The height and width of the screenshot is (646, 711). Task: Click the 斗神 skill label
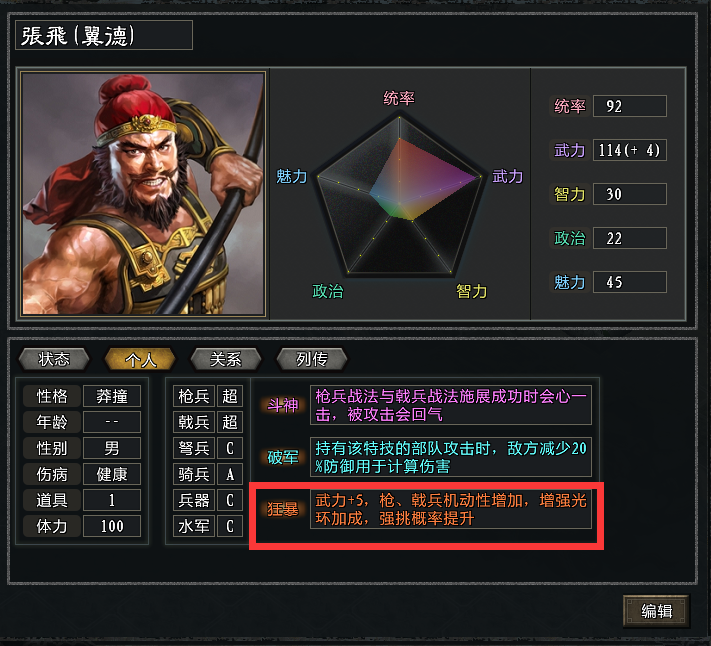pyautogui.click(x=282, y=405)
